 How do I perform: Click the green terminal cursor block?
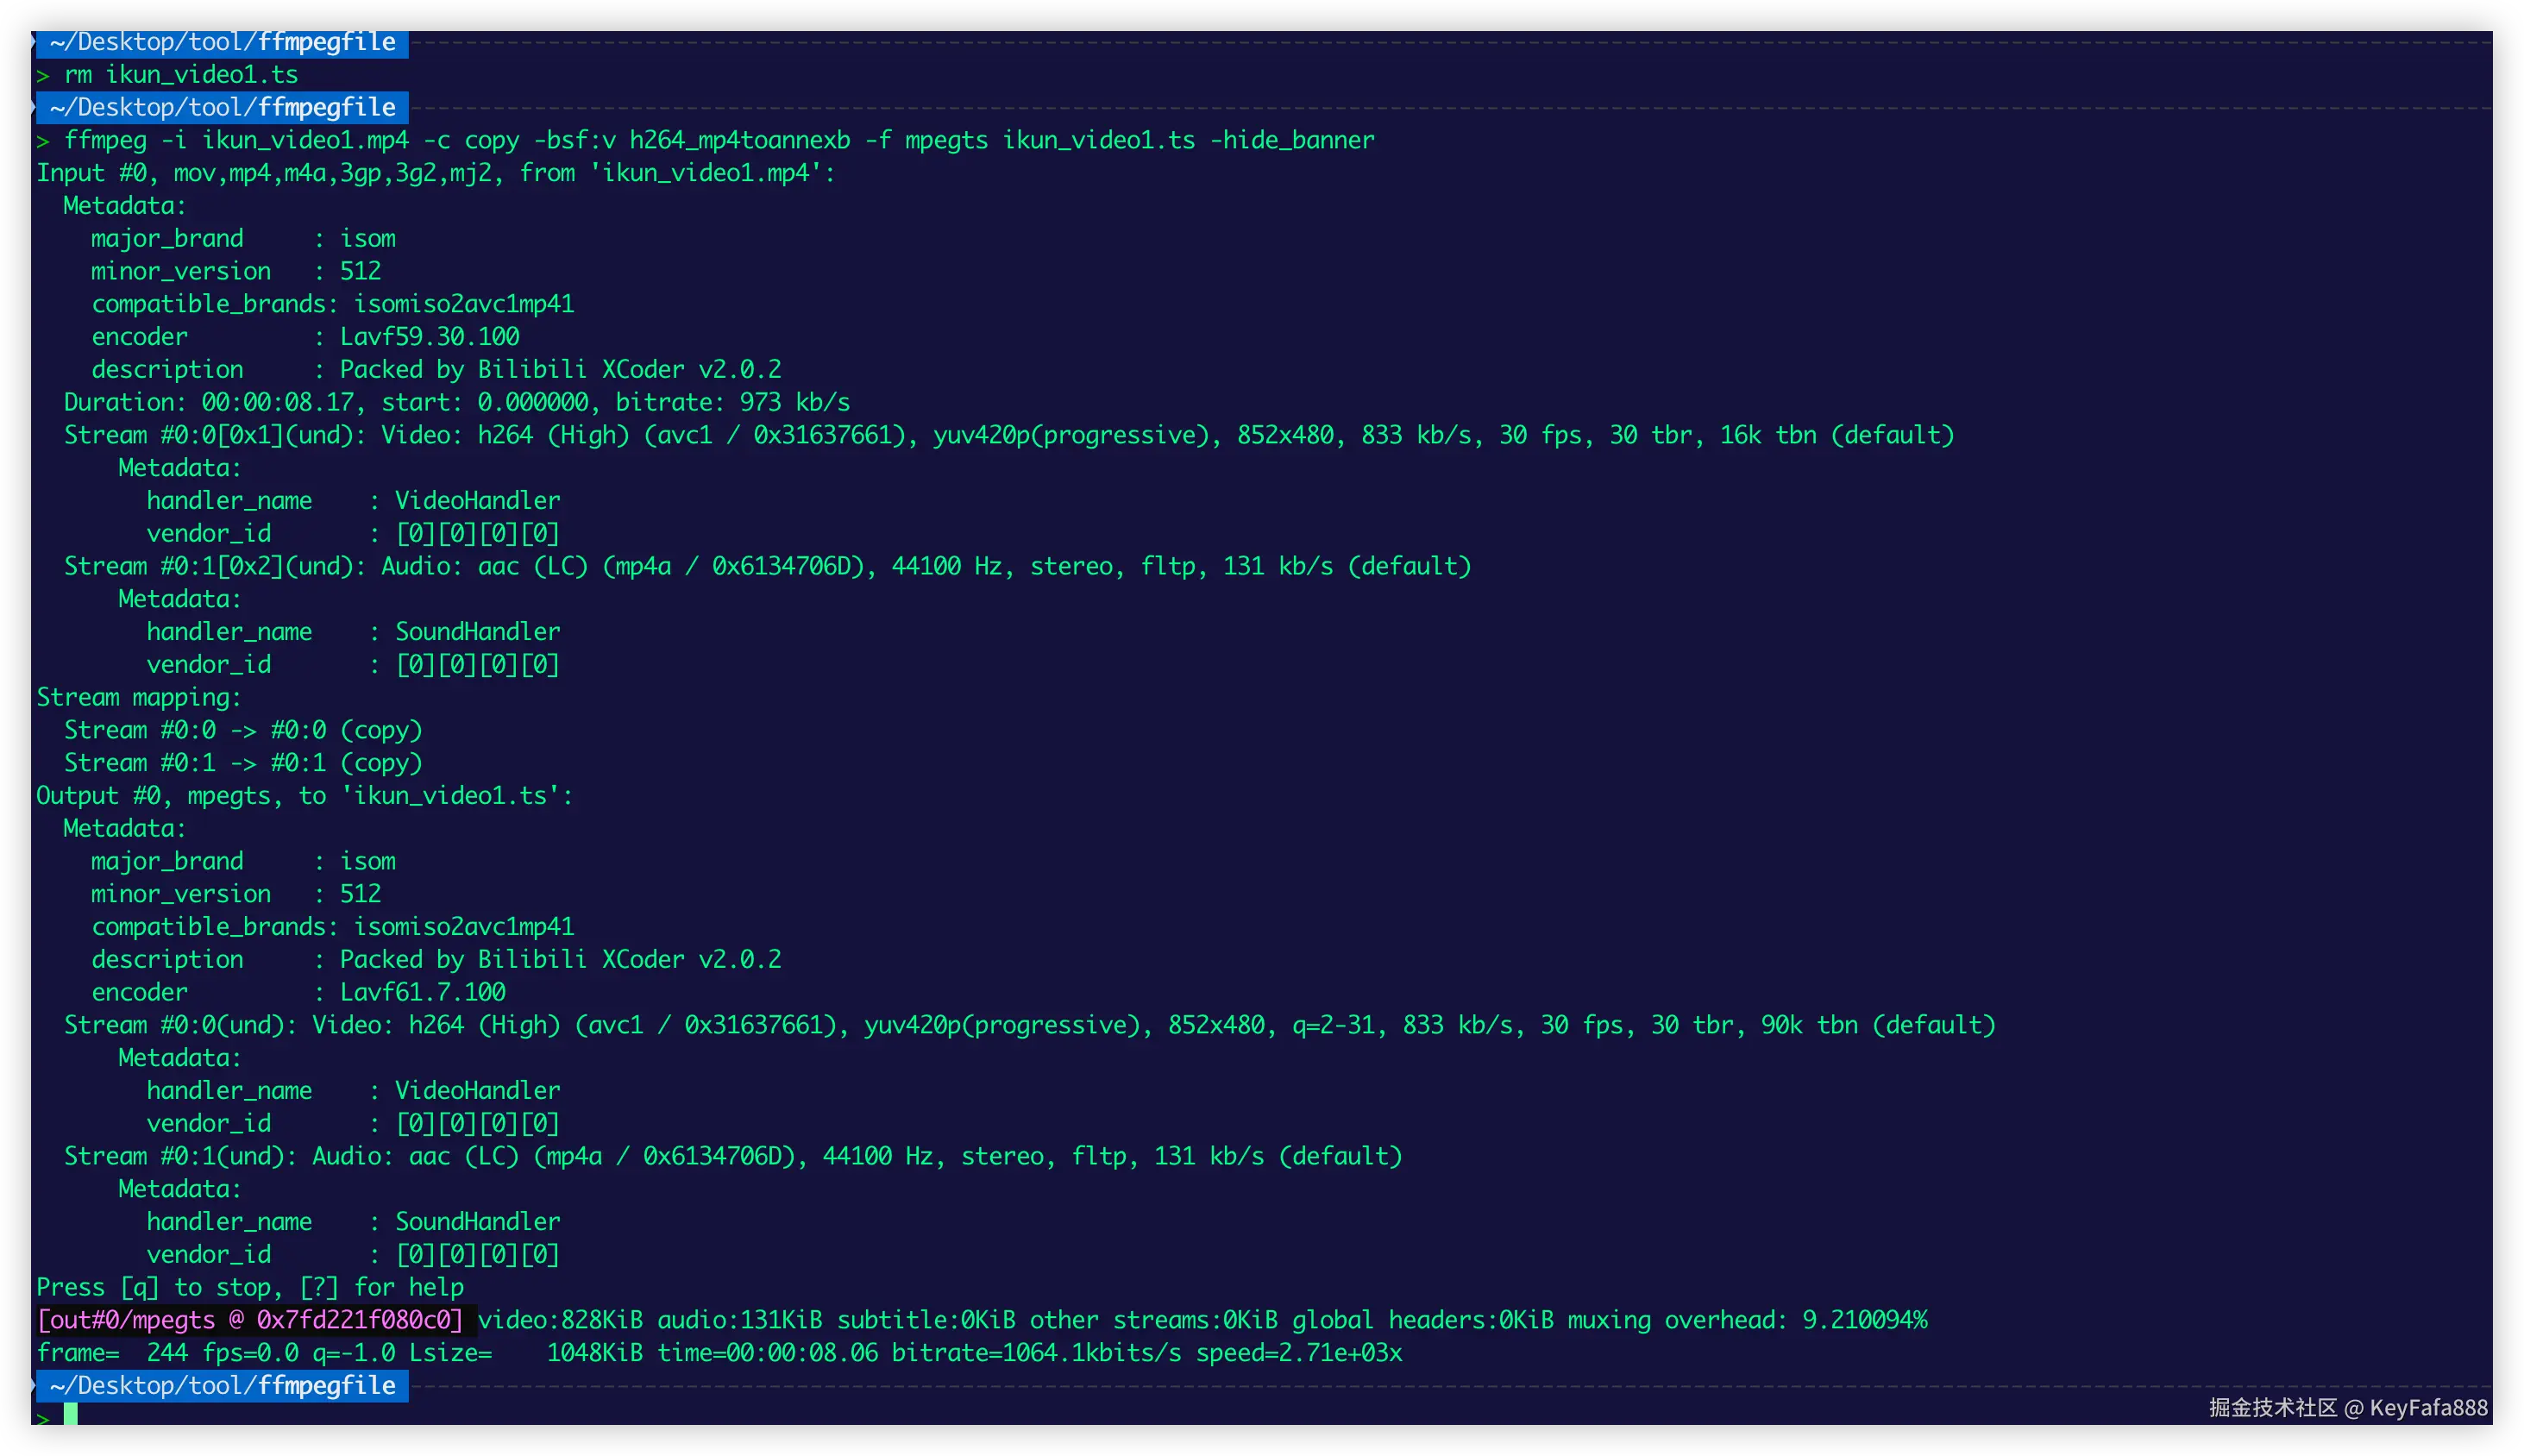(x=70, y=1414)
